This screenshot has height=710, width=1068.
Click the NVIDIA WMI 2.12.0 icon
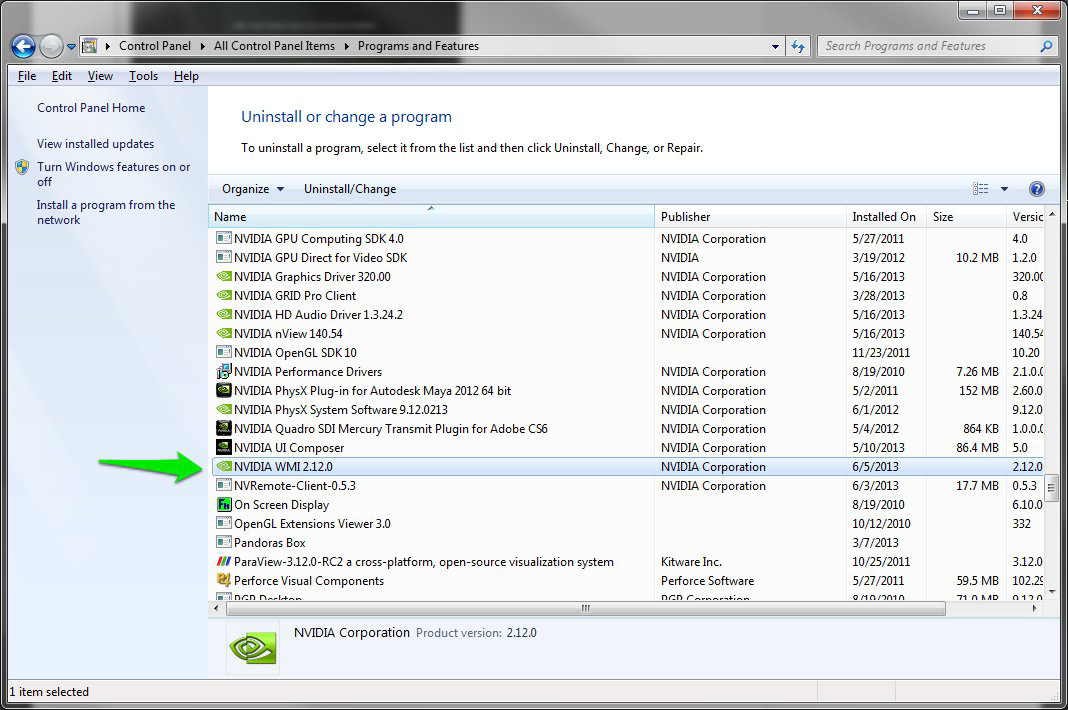pos(223,467)
